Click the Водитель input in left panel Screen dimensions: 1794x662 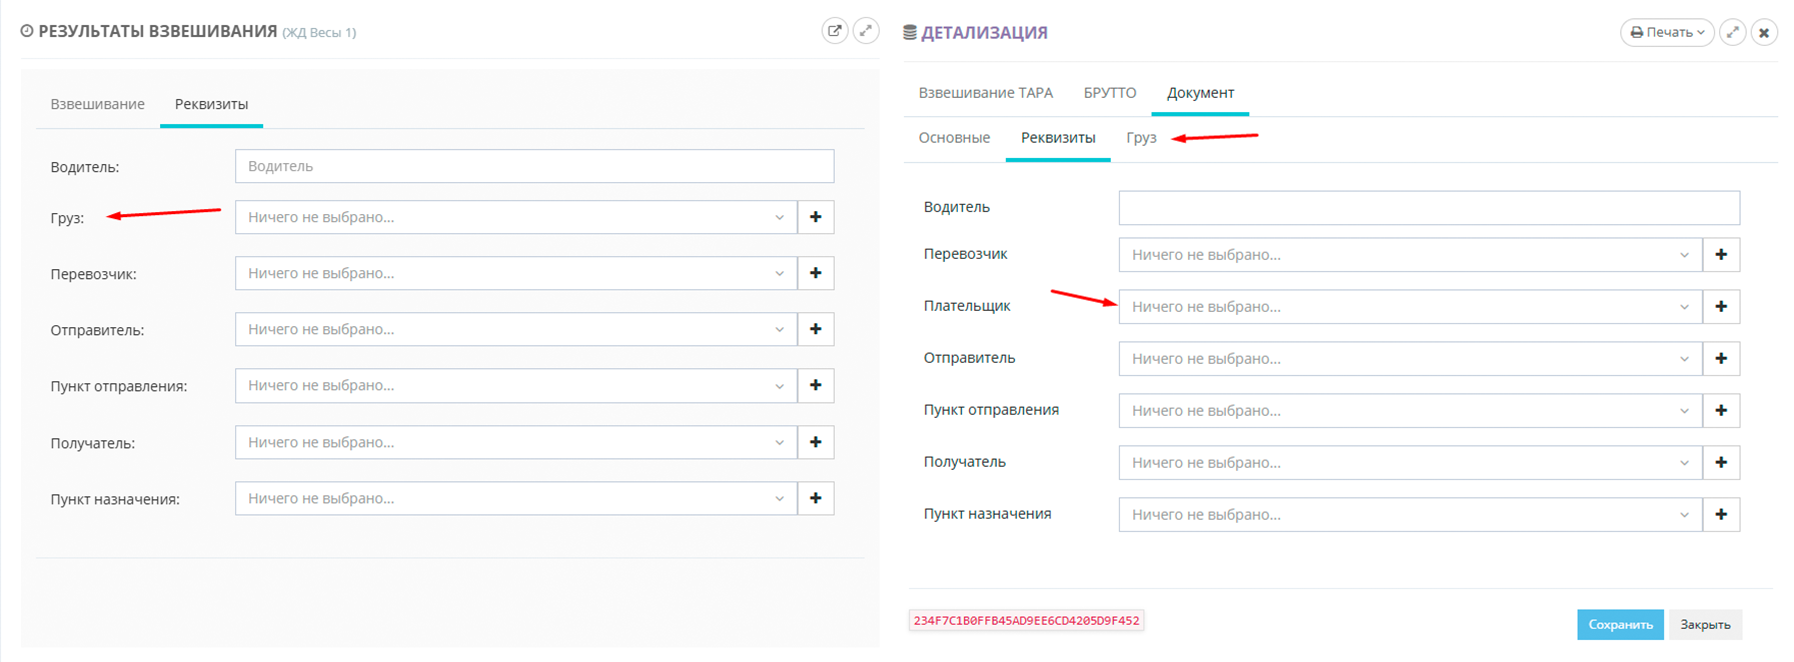[534, 166]
